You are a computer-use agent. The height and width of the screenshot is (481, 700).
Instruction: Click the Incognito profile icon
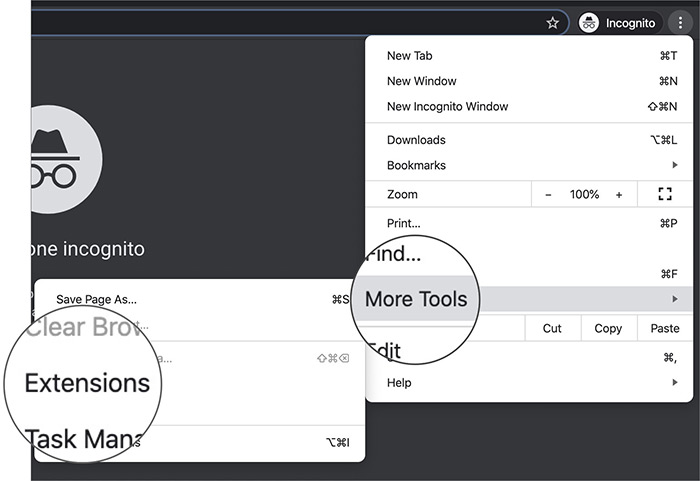[x=590, y=23]
